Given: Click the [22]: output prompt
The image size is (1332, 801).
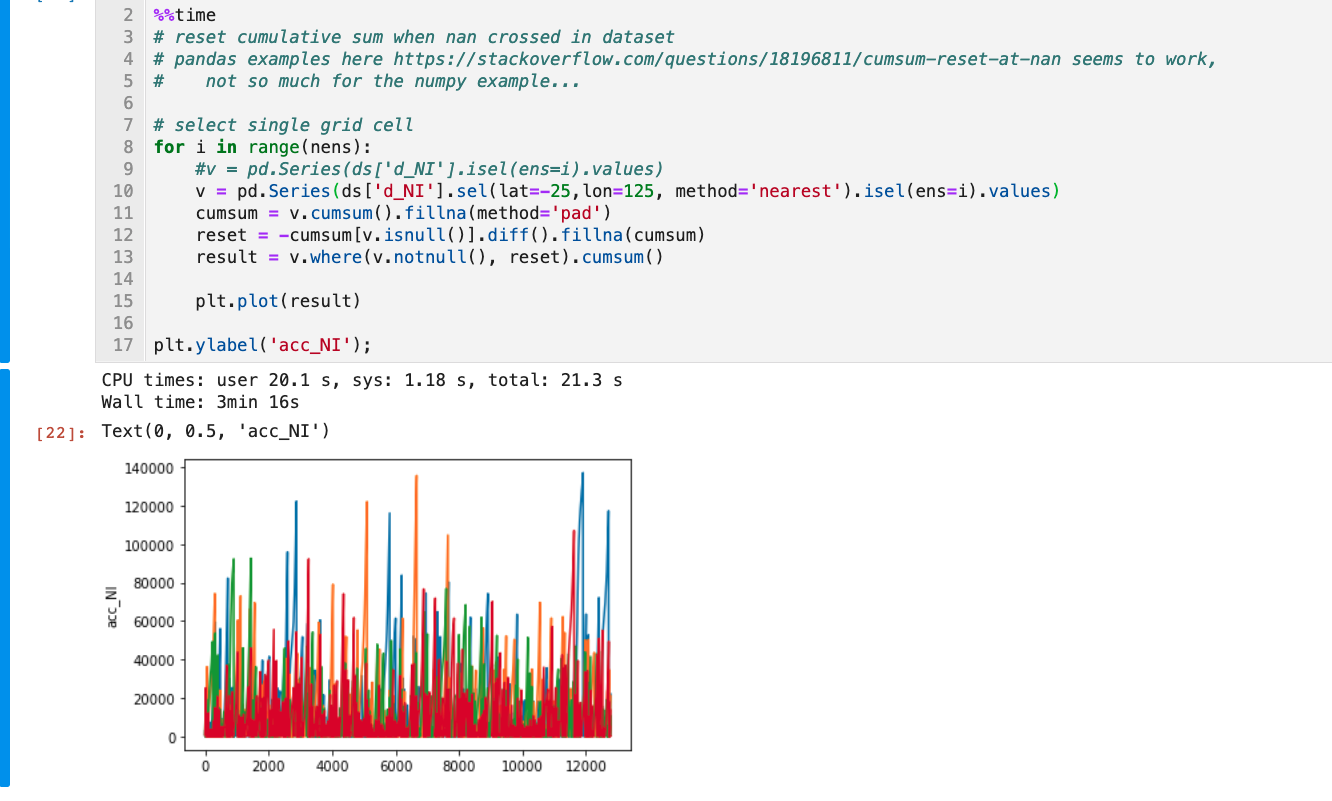Looking at the screenshot, I should pos(63,432).
